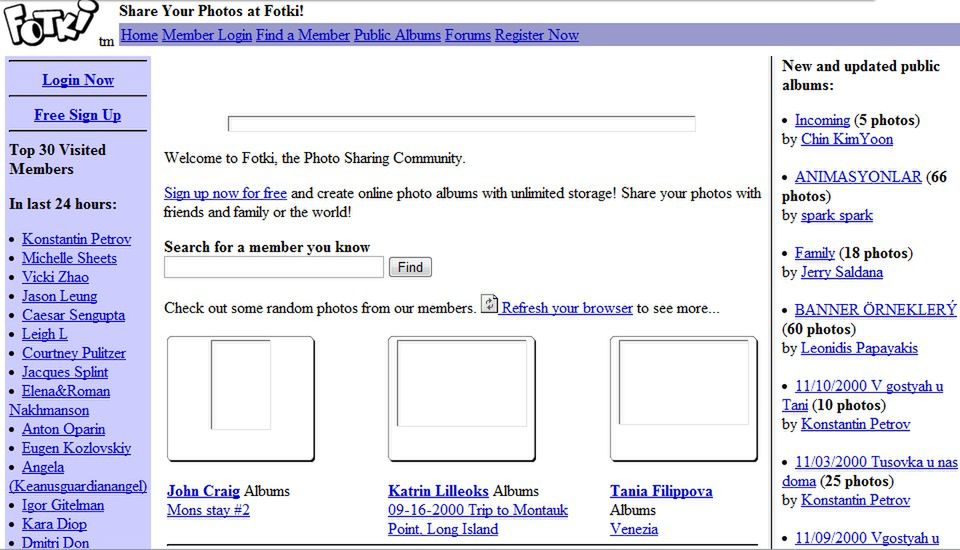Click the Login Now link
Image resolution: width=960 pixels, height=550 pixels.
(x=78, y=80)
